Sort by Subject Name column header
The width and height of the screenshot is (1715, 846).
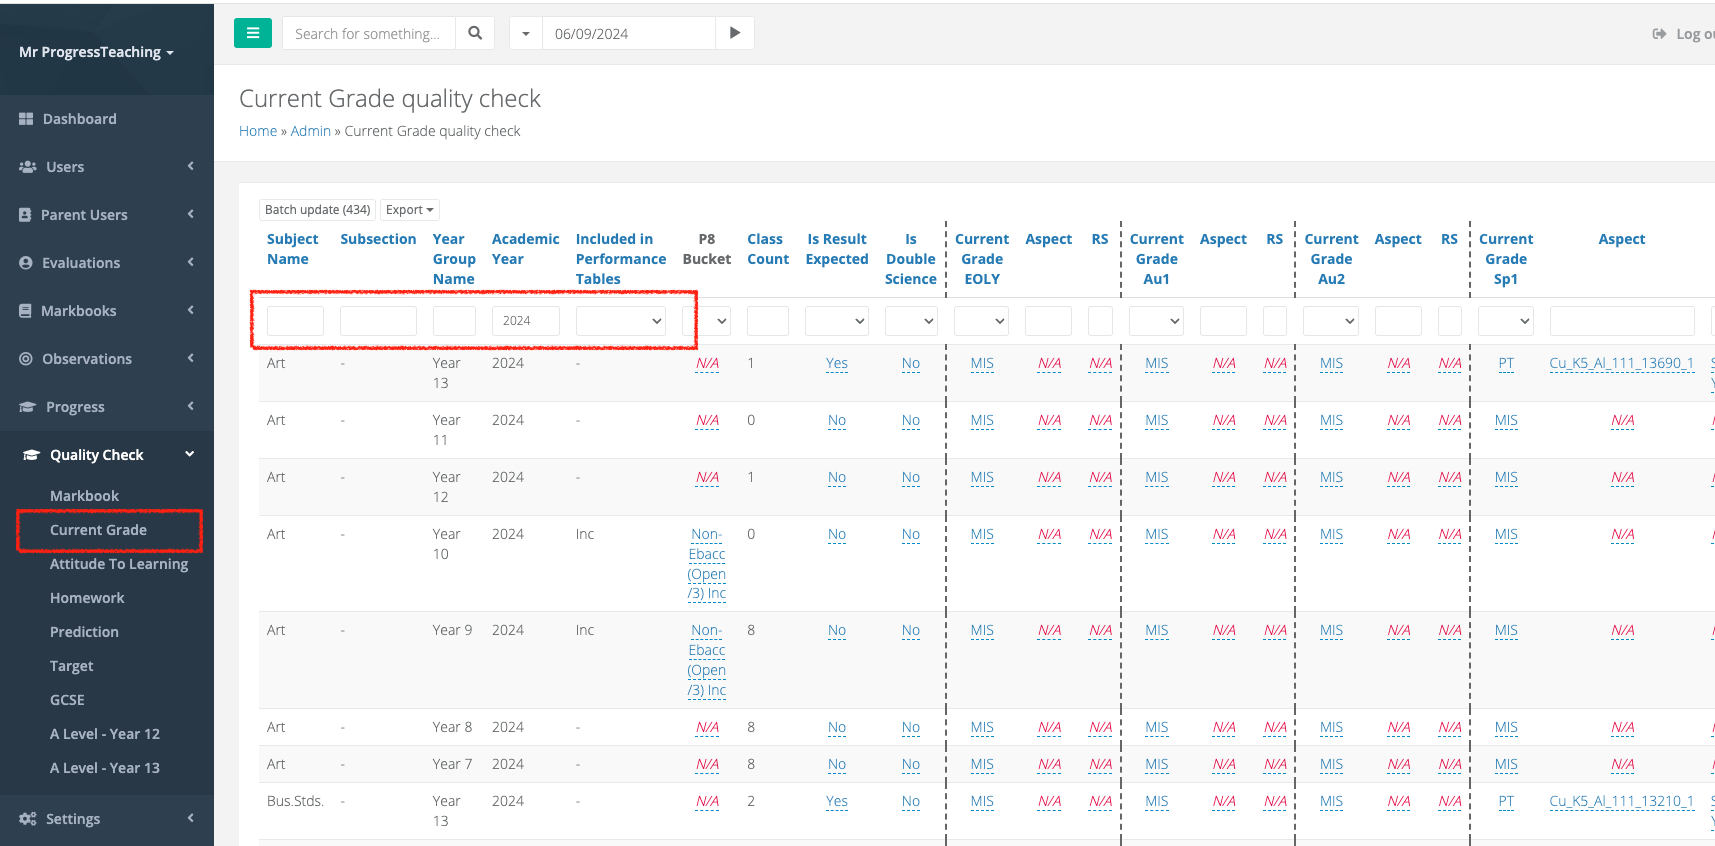[292, 249]
